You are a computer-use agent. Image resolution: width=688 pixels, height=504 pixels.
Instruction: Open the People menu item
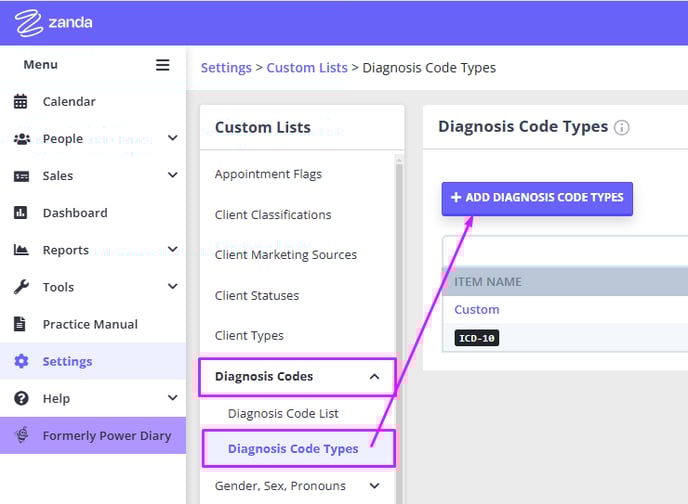point(93,139)
